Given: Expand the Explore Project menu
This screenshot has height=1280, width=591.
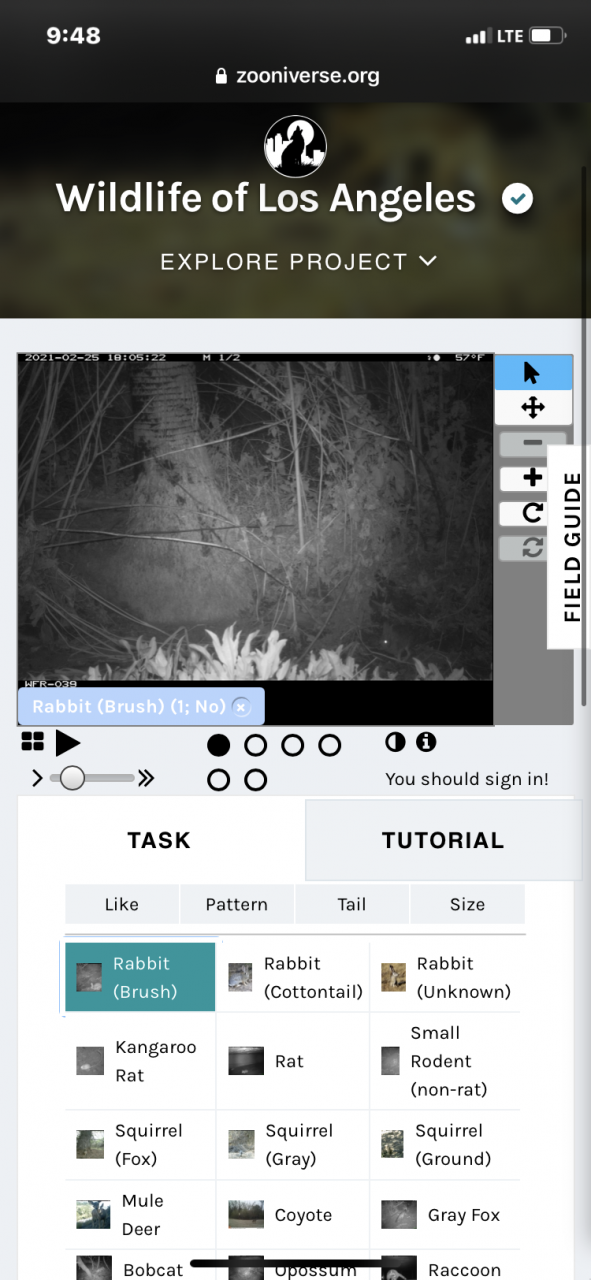Looking at the screenshot, I should [298, 262].
